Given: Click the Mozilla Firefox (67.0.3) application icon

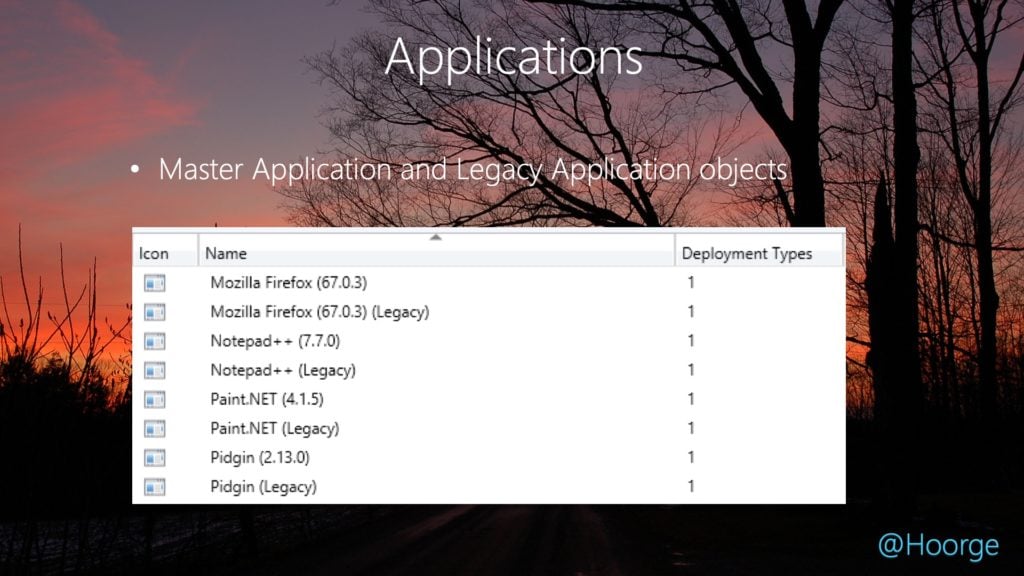Looking at the screenshot, I should click(x=153, y=282).
